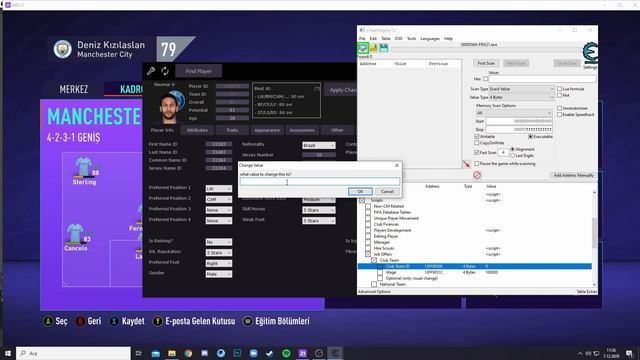The image size is (640, 360).
Task: Open the Int. Reputation dropdown
Action: (x=218, y=253)
